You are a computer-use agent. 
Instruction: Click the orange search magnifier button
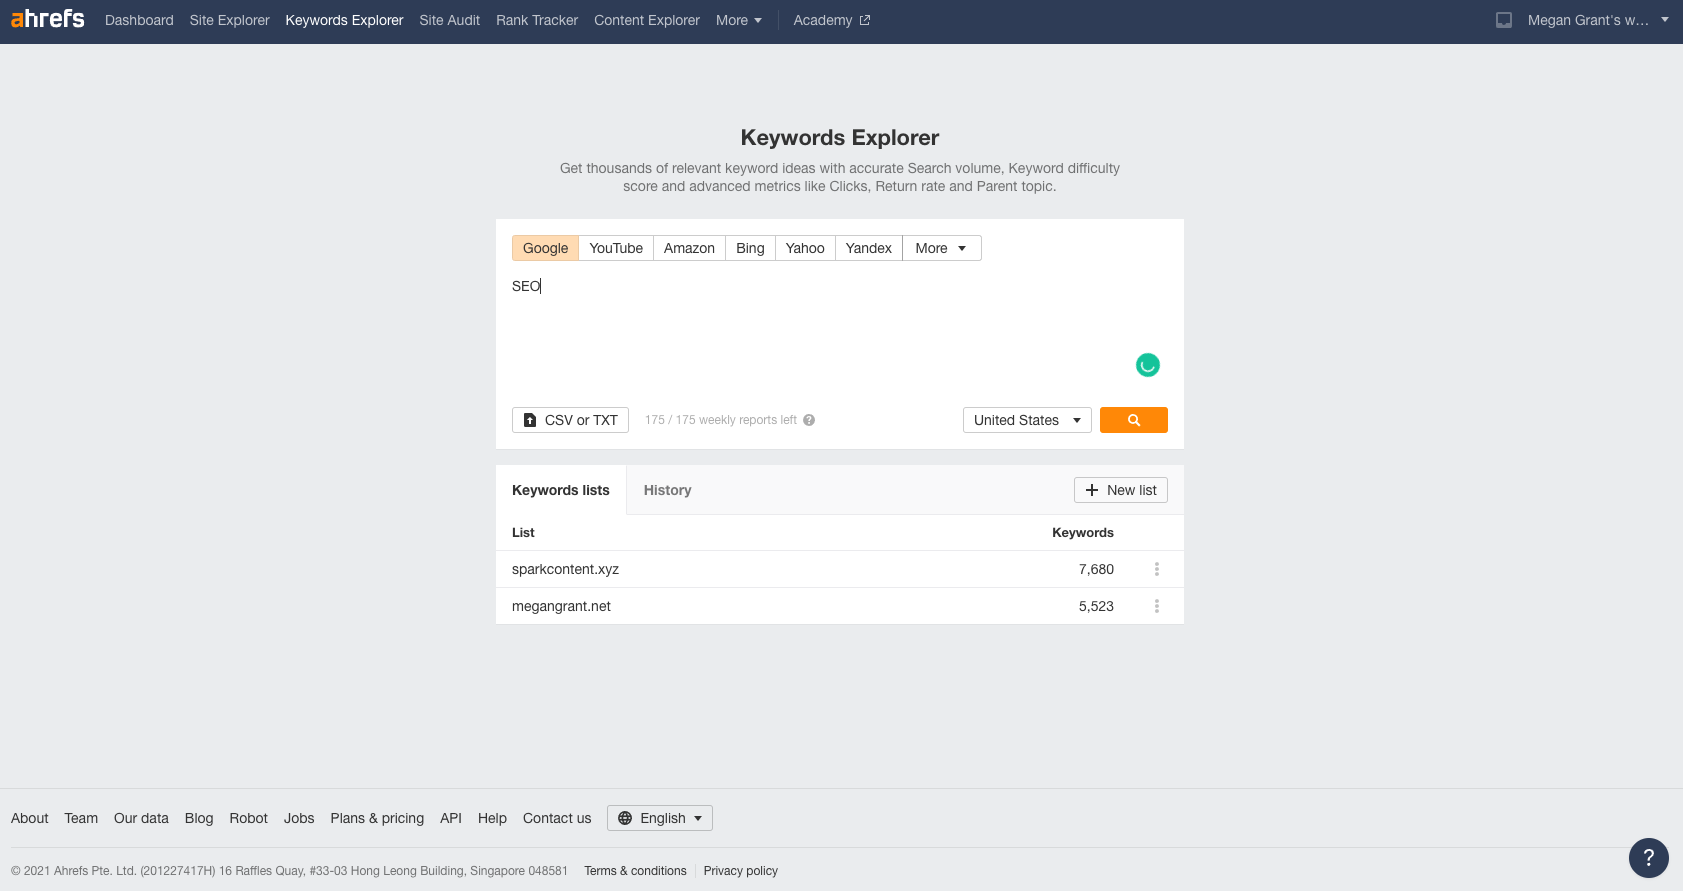[1134, 420]
